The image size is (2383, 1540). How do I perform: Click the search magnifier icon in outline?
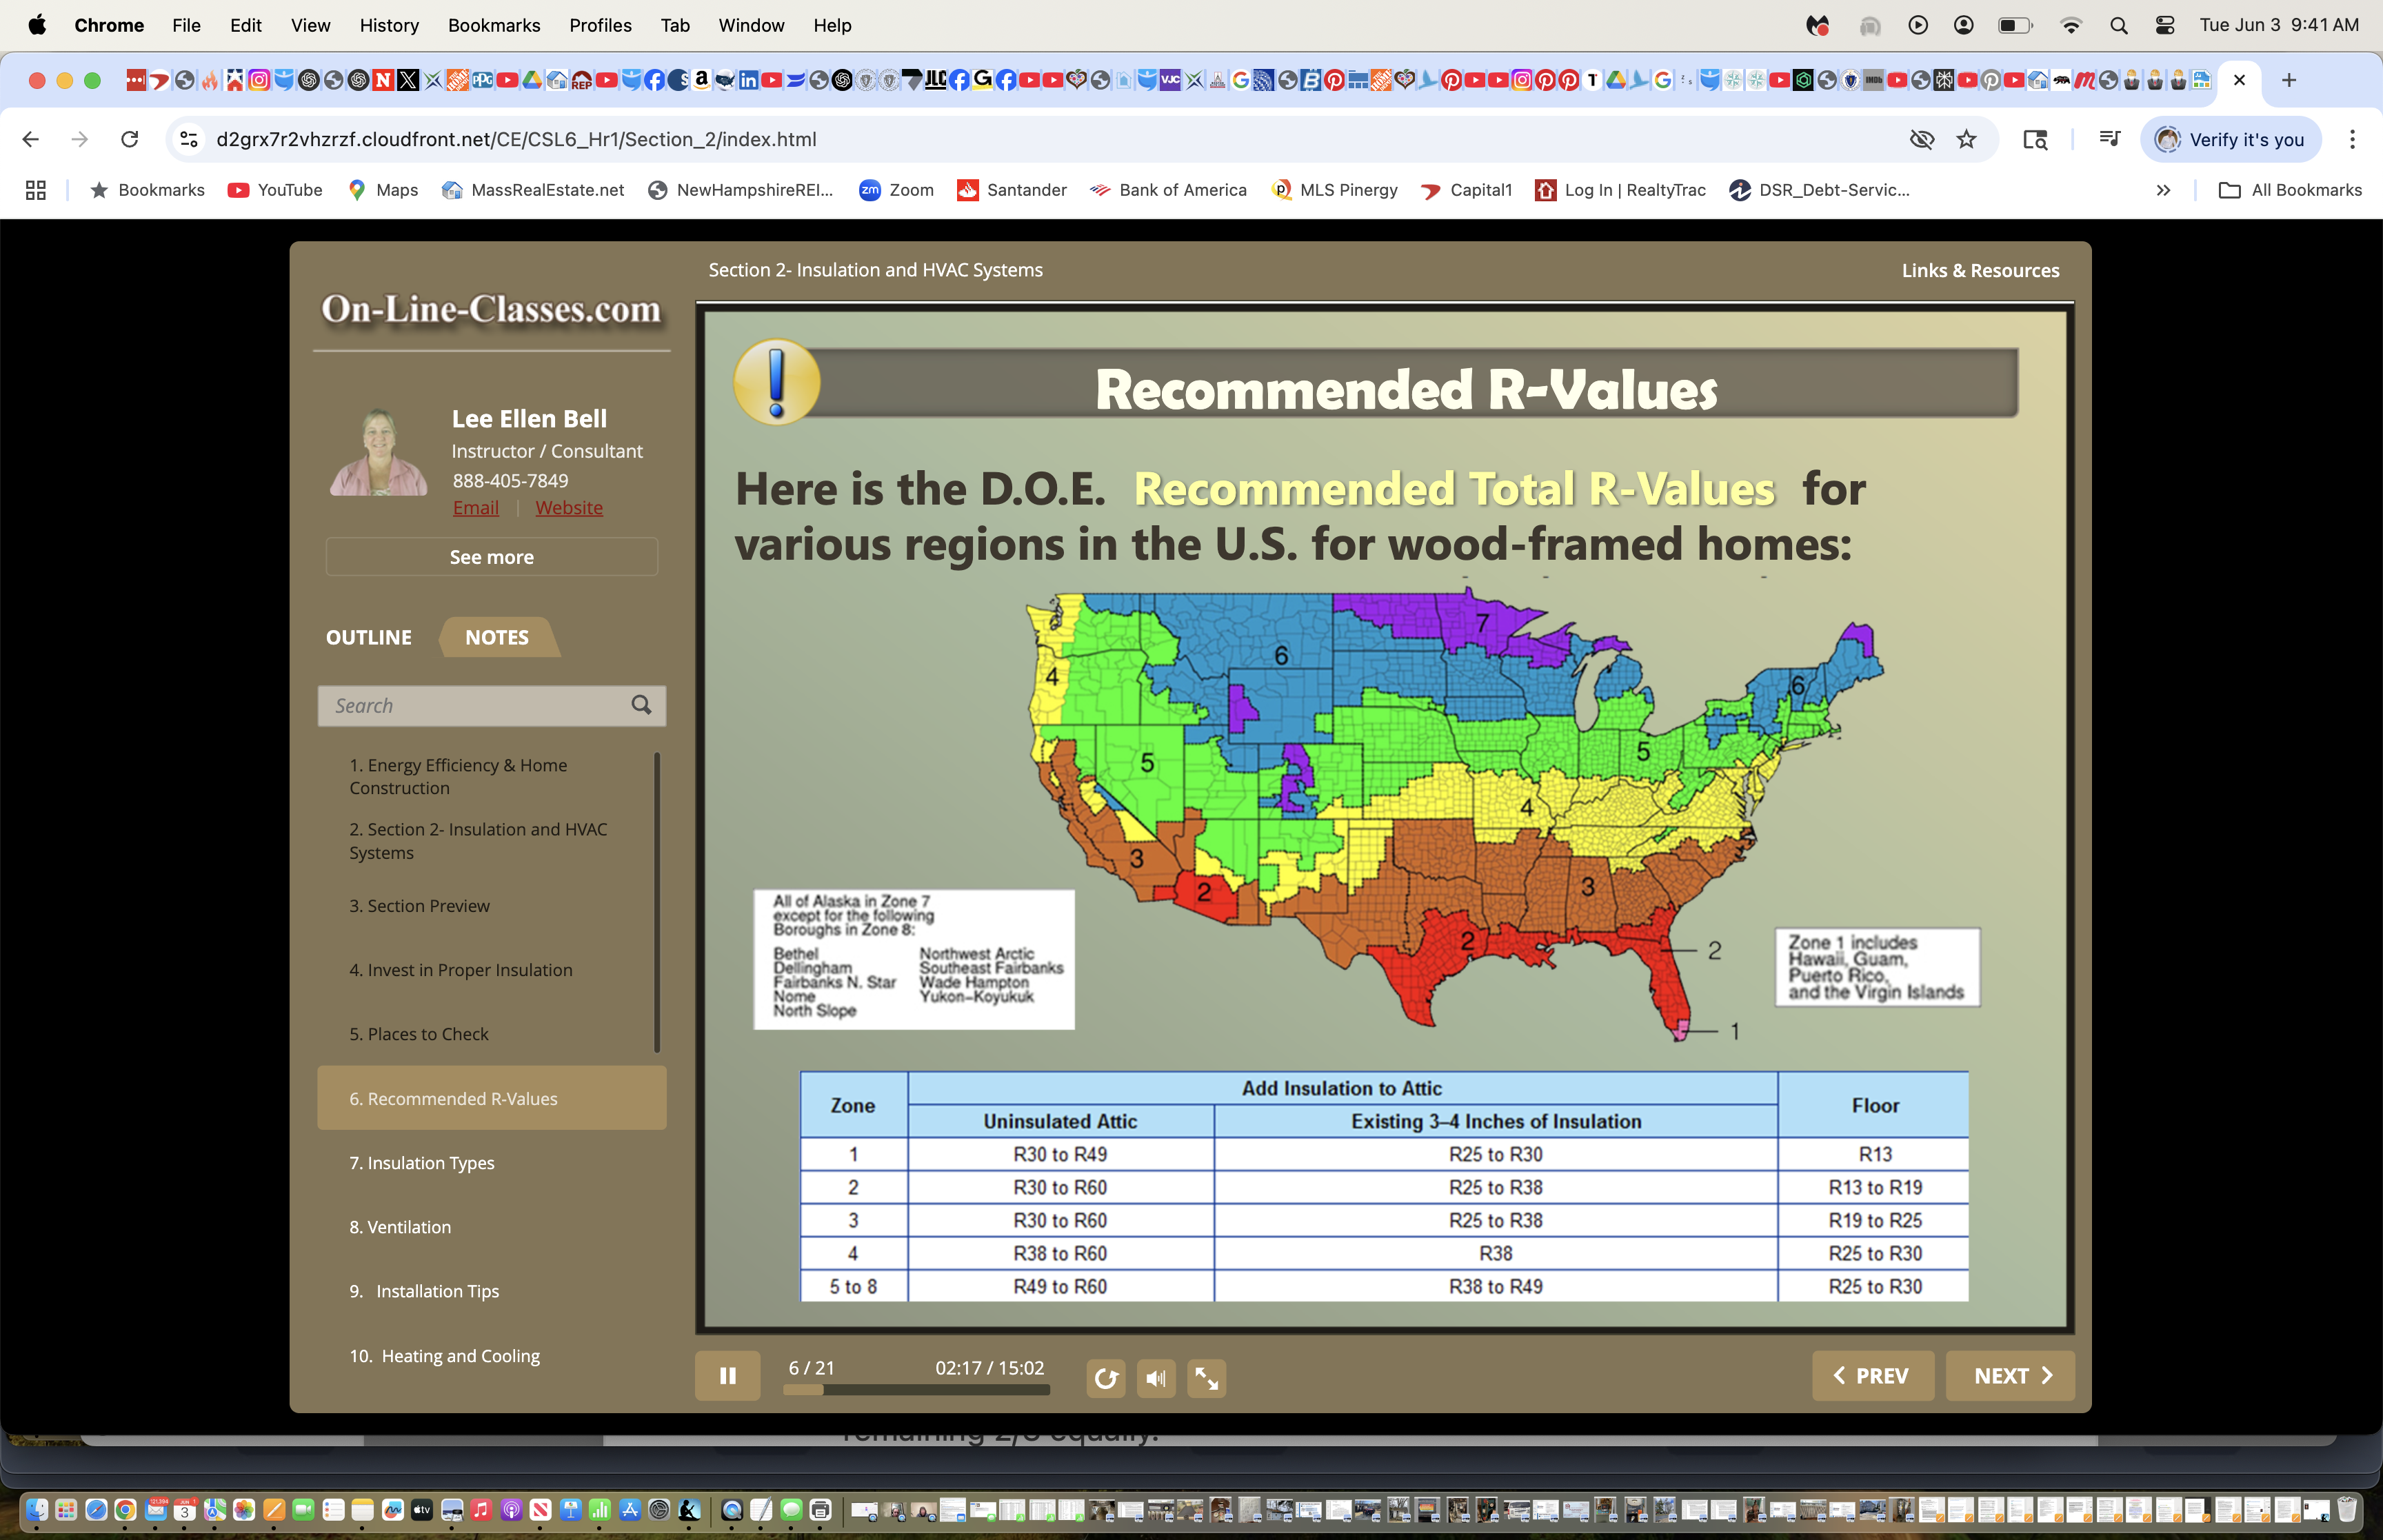pyautogui.click(x=641, y=705)
